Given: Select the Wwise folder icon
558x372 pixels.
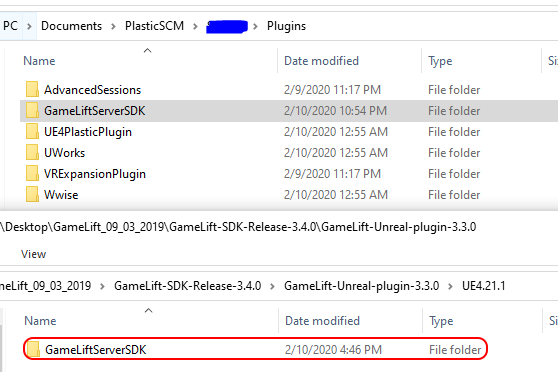Looking at the screenshot, I should (x=32, y=194).
